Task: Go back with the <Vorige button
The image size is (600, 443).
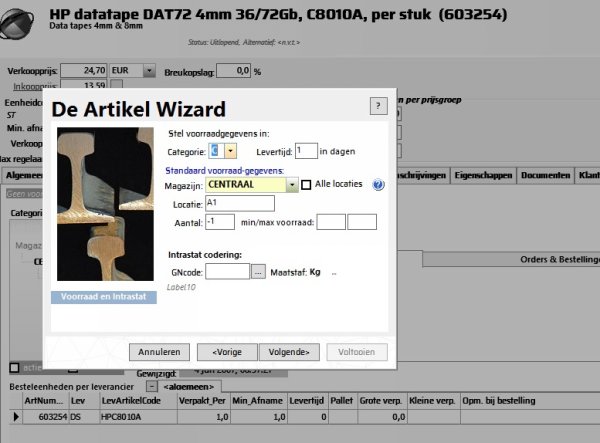Action: coord(227,352)
